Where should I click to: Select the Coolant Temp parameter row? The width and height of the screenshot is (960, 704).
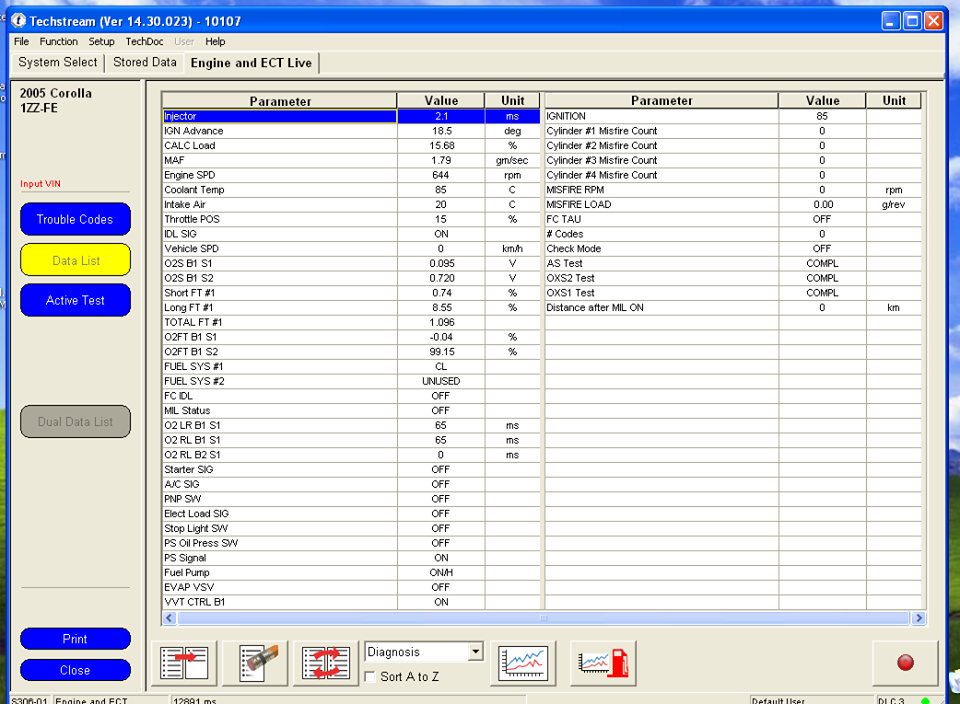click(279, 190)
